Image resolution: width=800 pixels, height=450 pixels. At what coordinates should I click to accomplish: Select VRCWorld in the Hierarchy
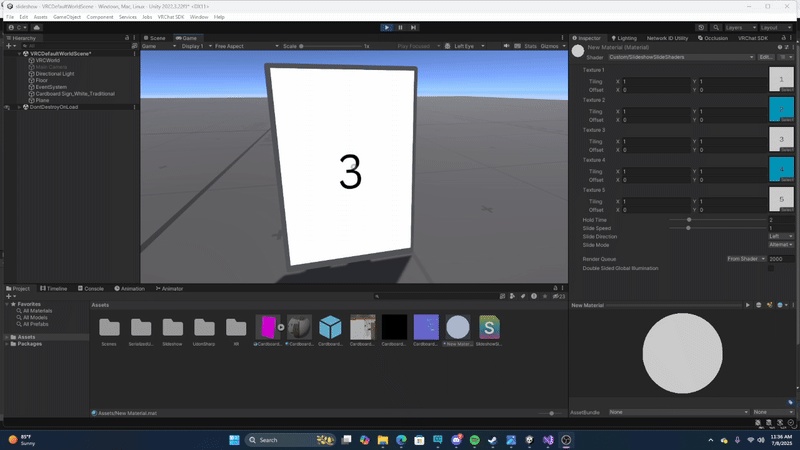click(47, 60)
